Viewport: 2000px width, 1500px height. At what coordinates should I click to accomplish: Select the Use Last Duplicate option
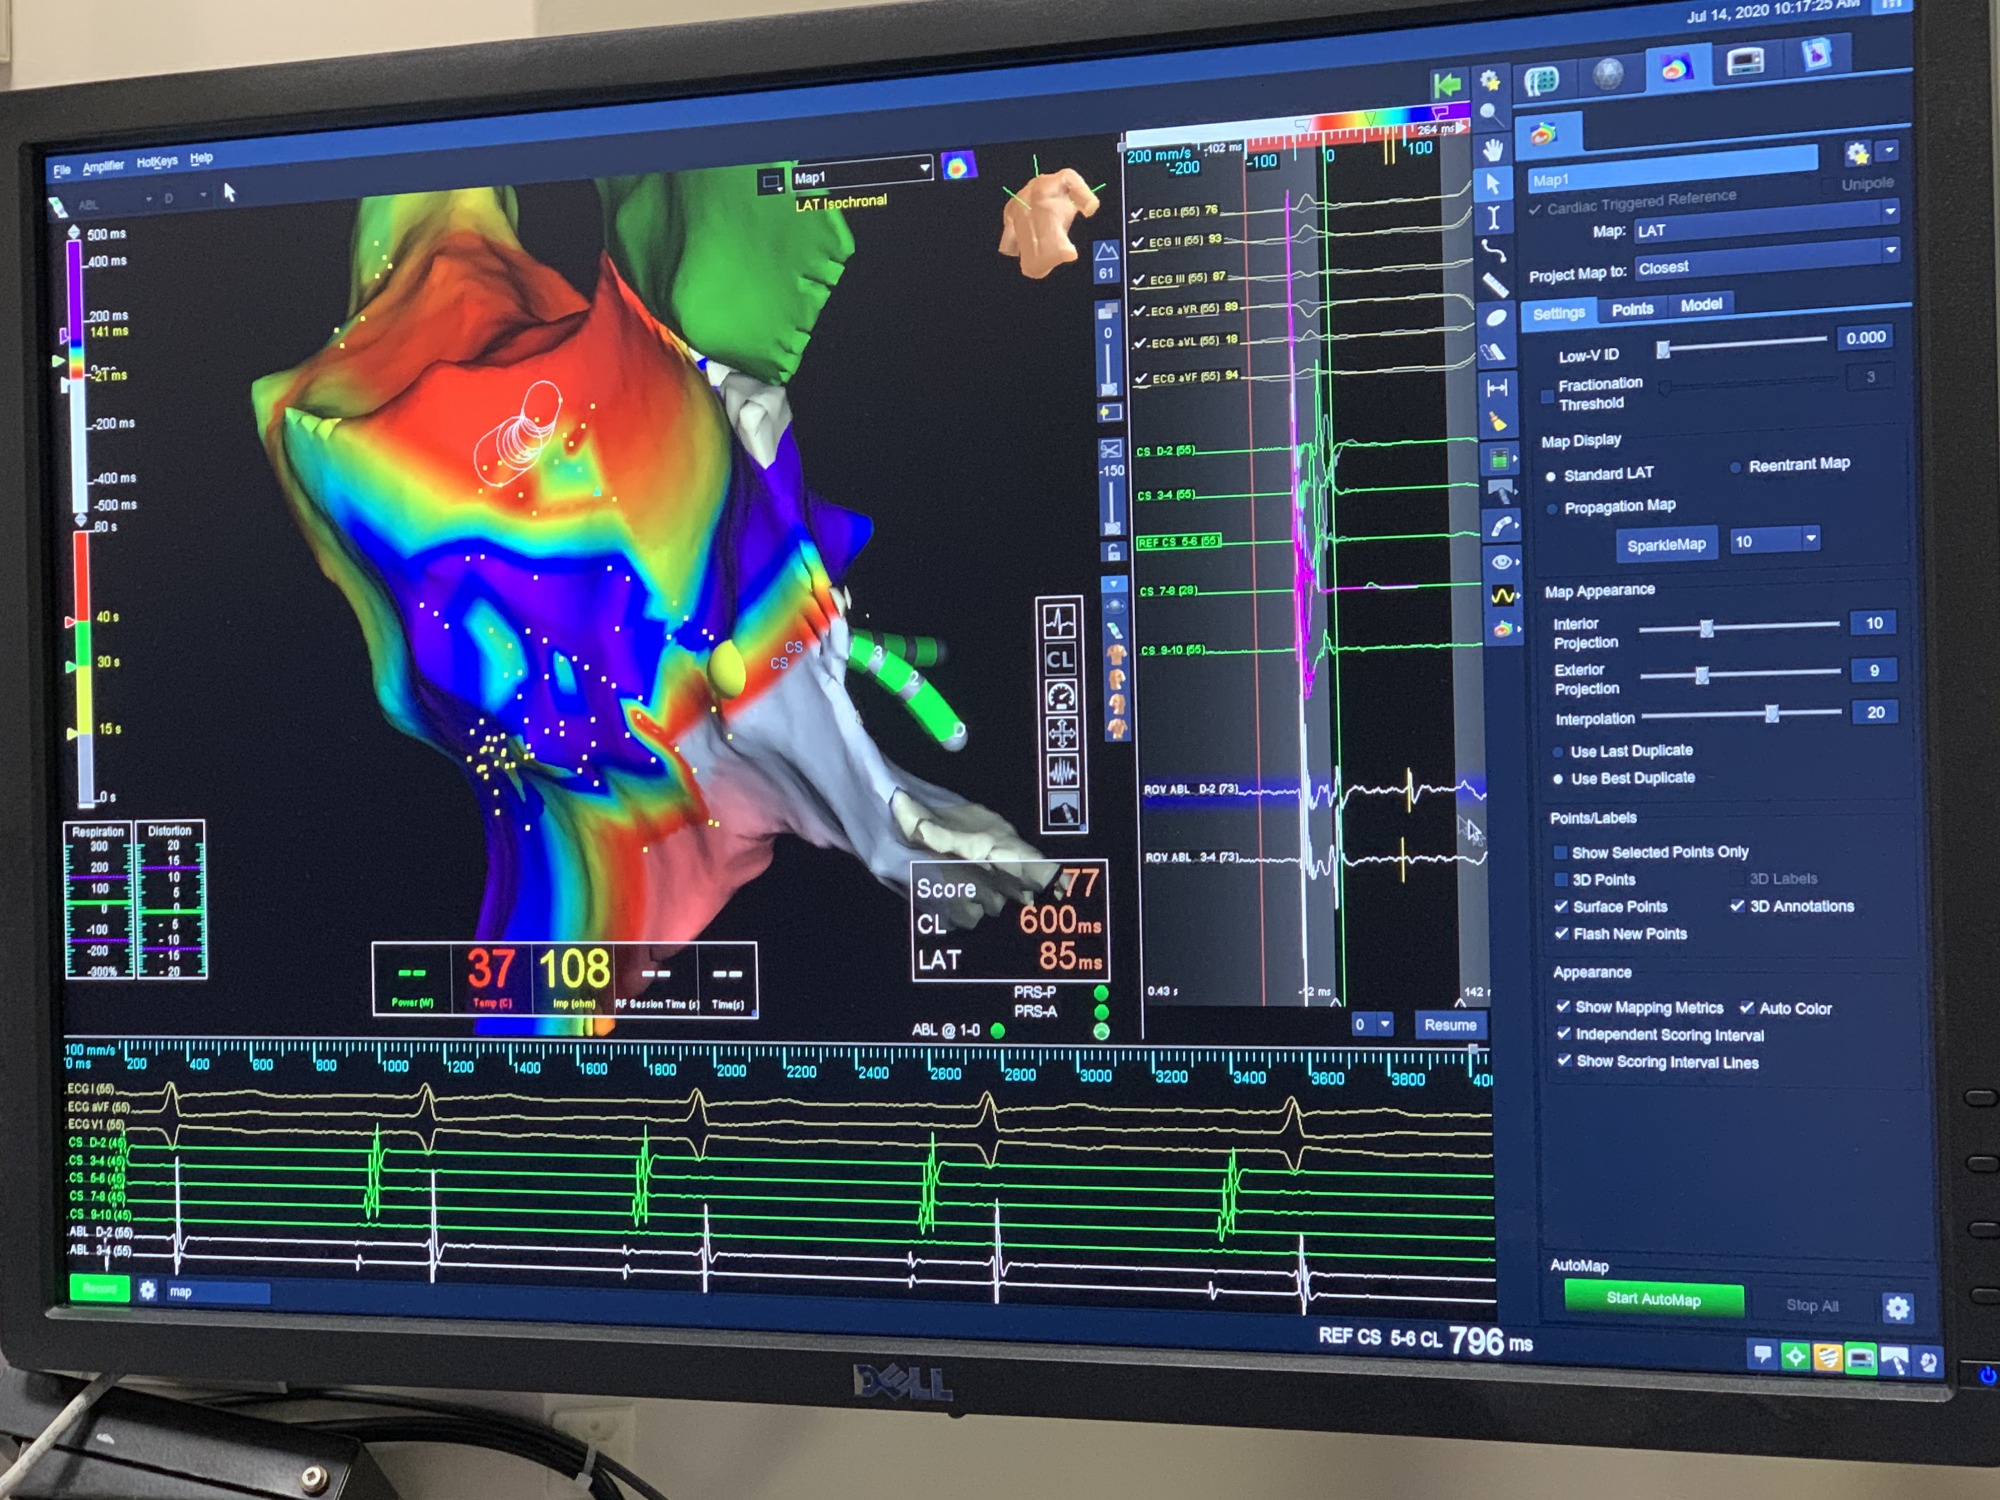pos(1558,752)
